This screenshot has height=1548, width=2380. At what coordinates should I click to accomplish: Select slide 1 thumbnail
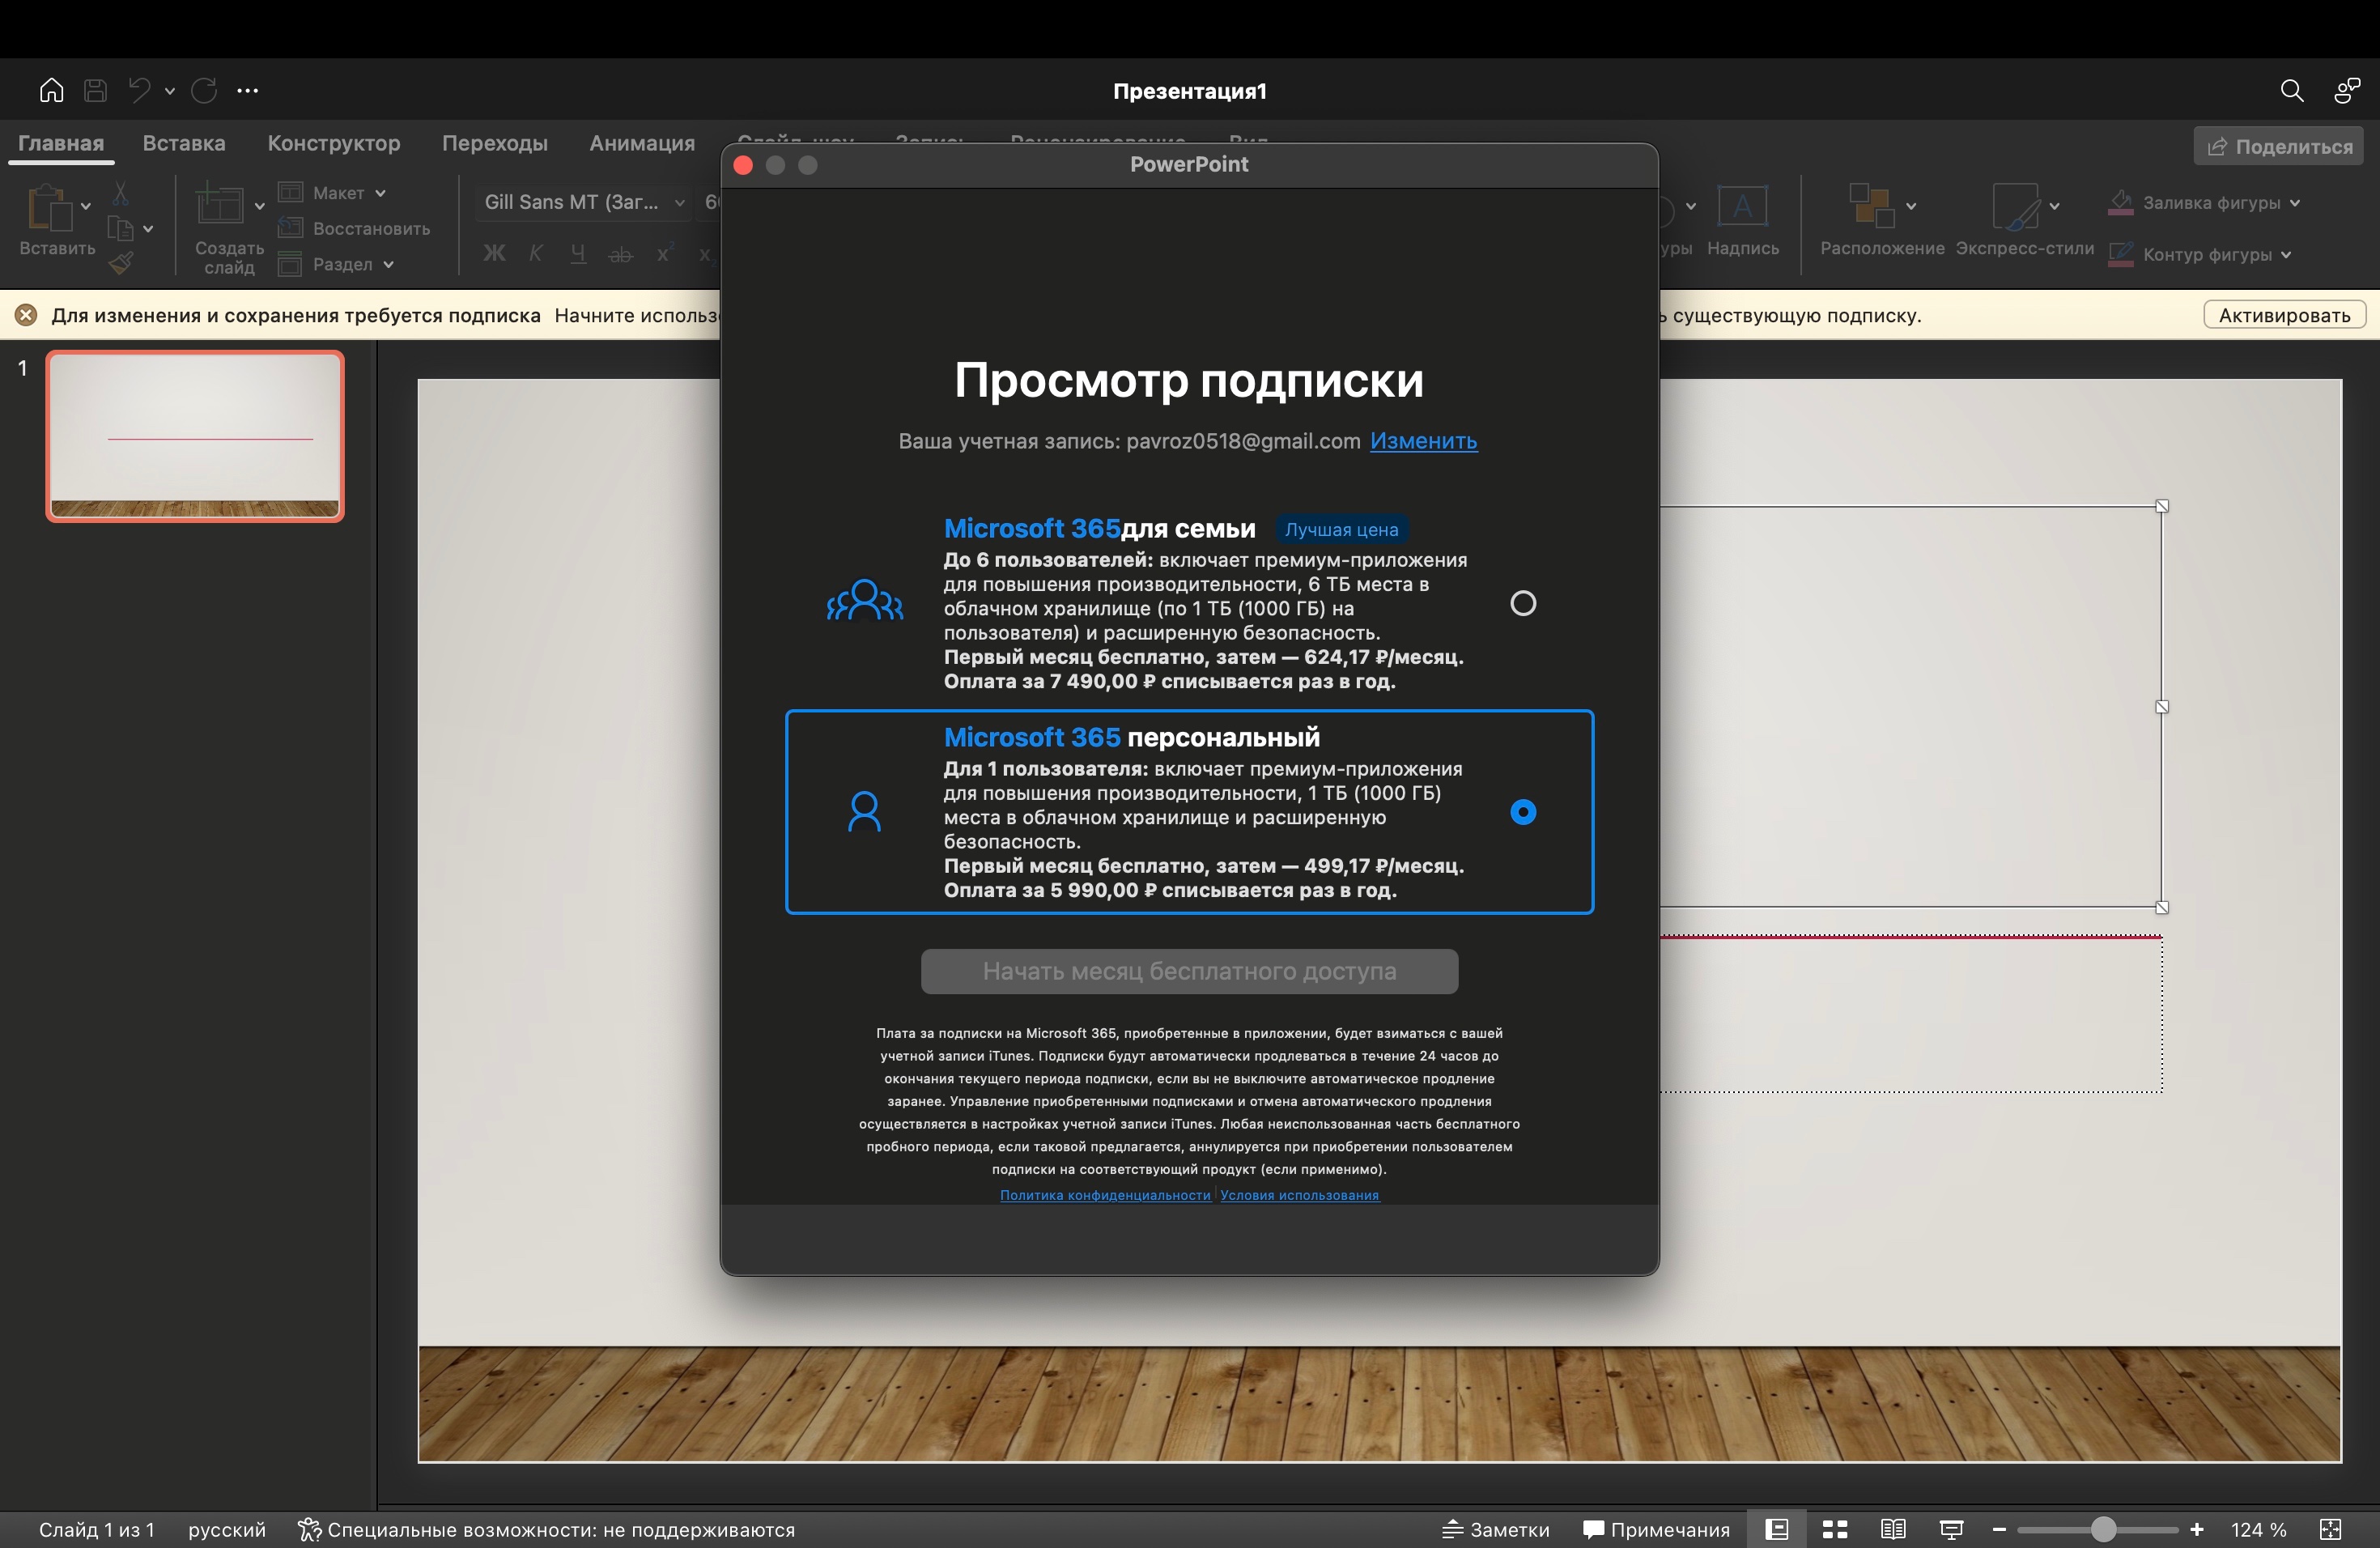pos(195,436)
